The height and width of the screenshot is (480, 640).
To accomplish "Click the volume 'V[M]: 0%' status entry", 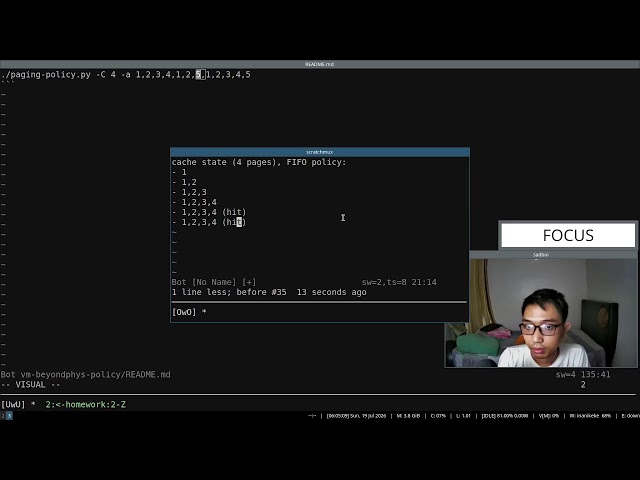I will (549, 416).
